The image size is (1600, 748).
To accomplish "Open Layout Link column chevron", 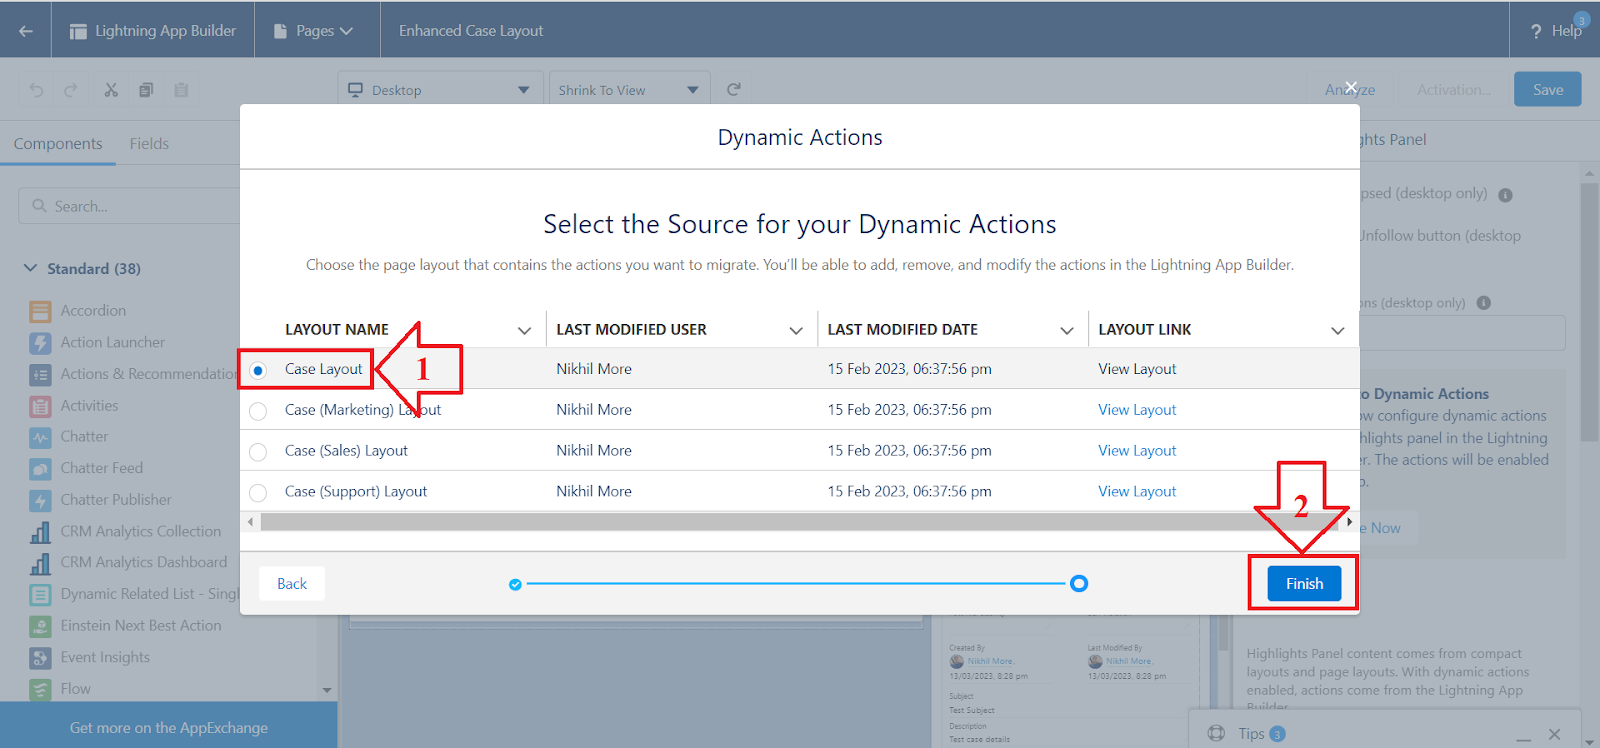I will tap(1338, 330).
